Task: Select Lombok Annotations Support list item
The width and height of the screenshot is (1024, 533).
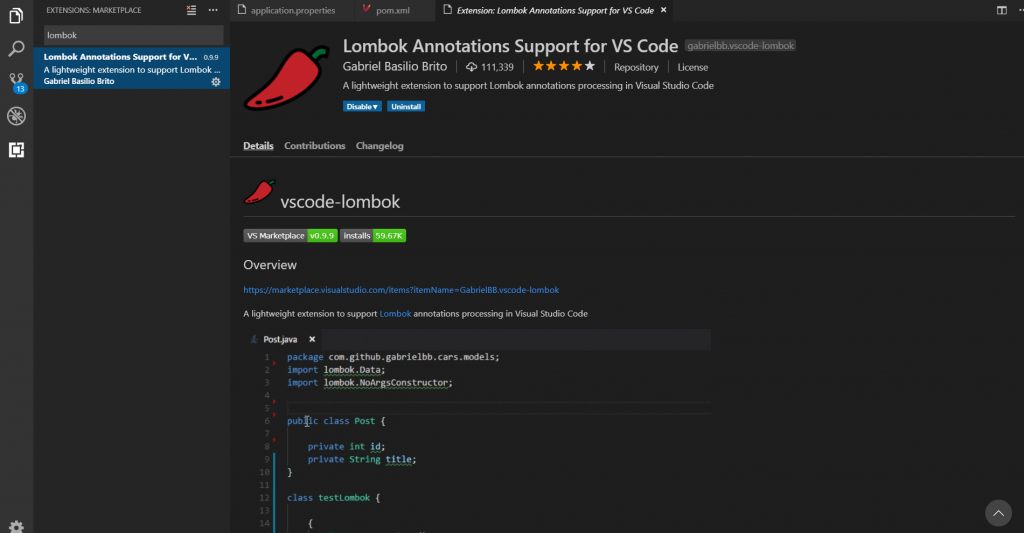Action: [131, 69]
